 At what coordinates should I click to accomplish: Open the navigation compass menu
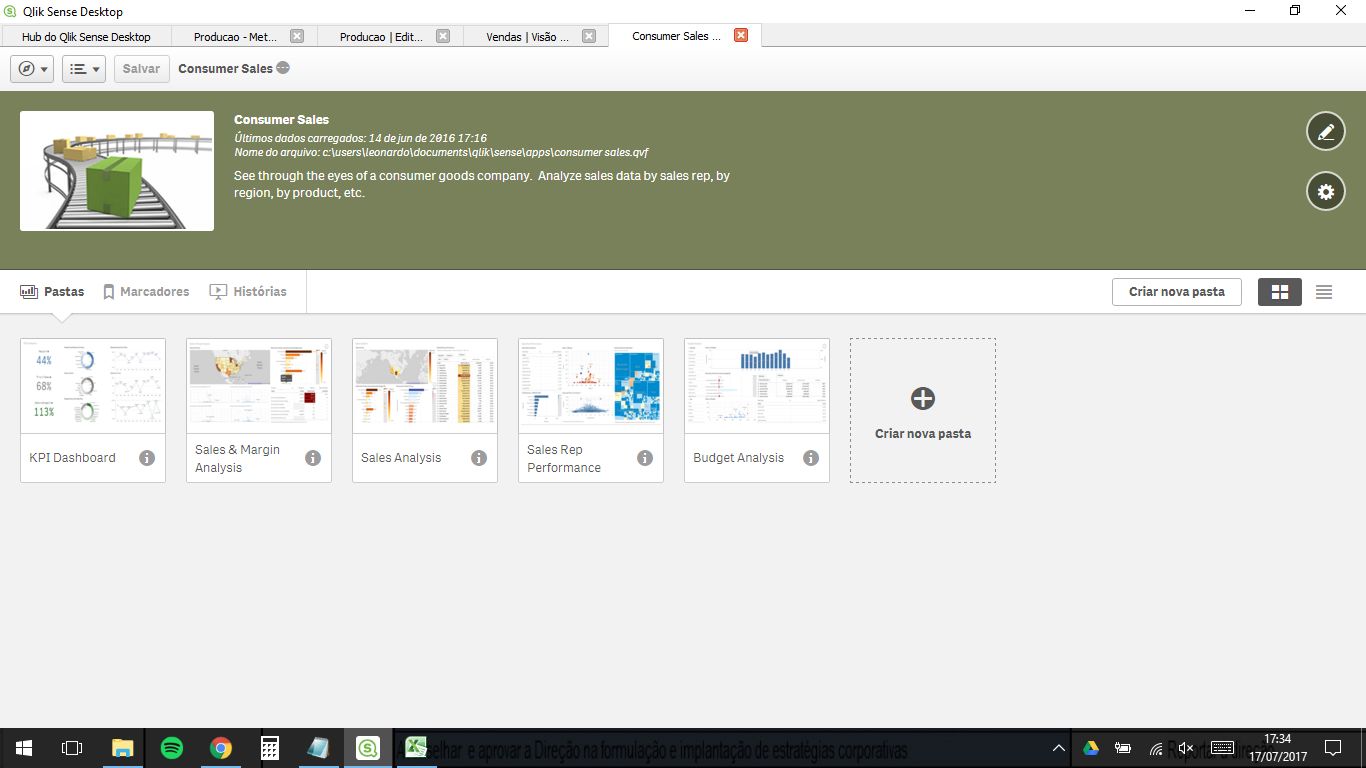pos(32,69)
